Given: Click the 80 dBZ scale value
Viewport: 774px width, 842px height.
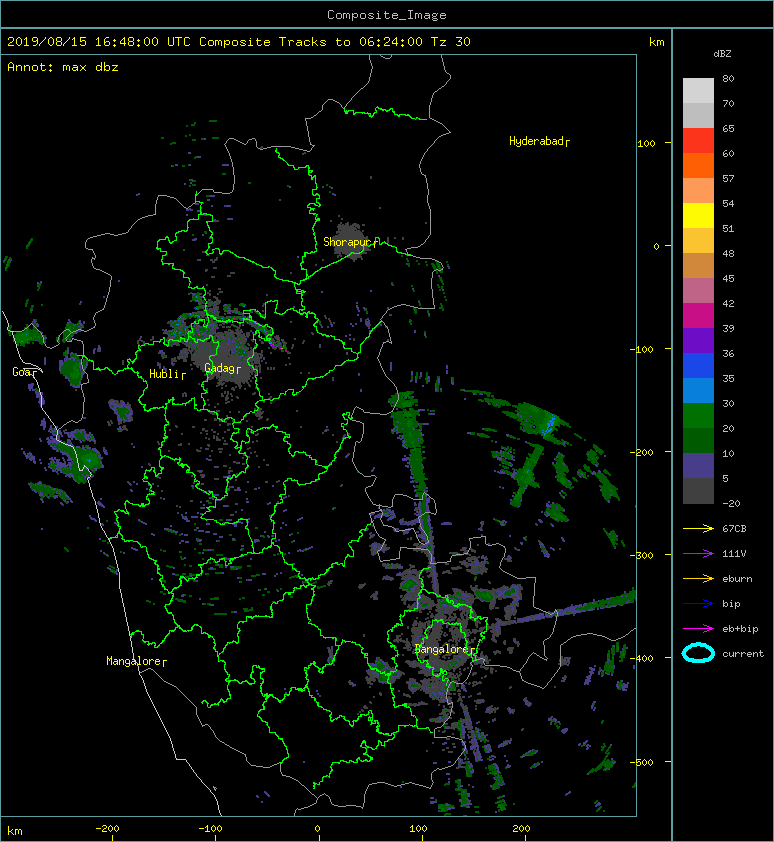Looking at the screenshot, I should click(x=728, y=78).
